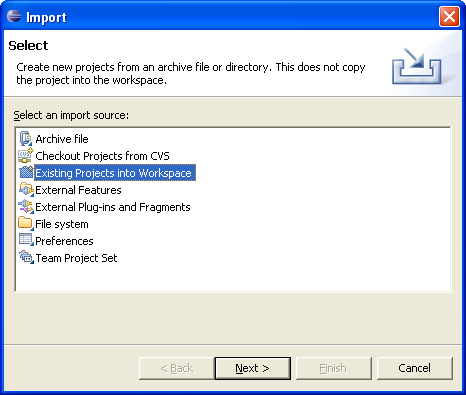This screenshot has height=395, width=466.
Task: Cancel the Import dialog
Action: click(415, 368)
